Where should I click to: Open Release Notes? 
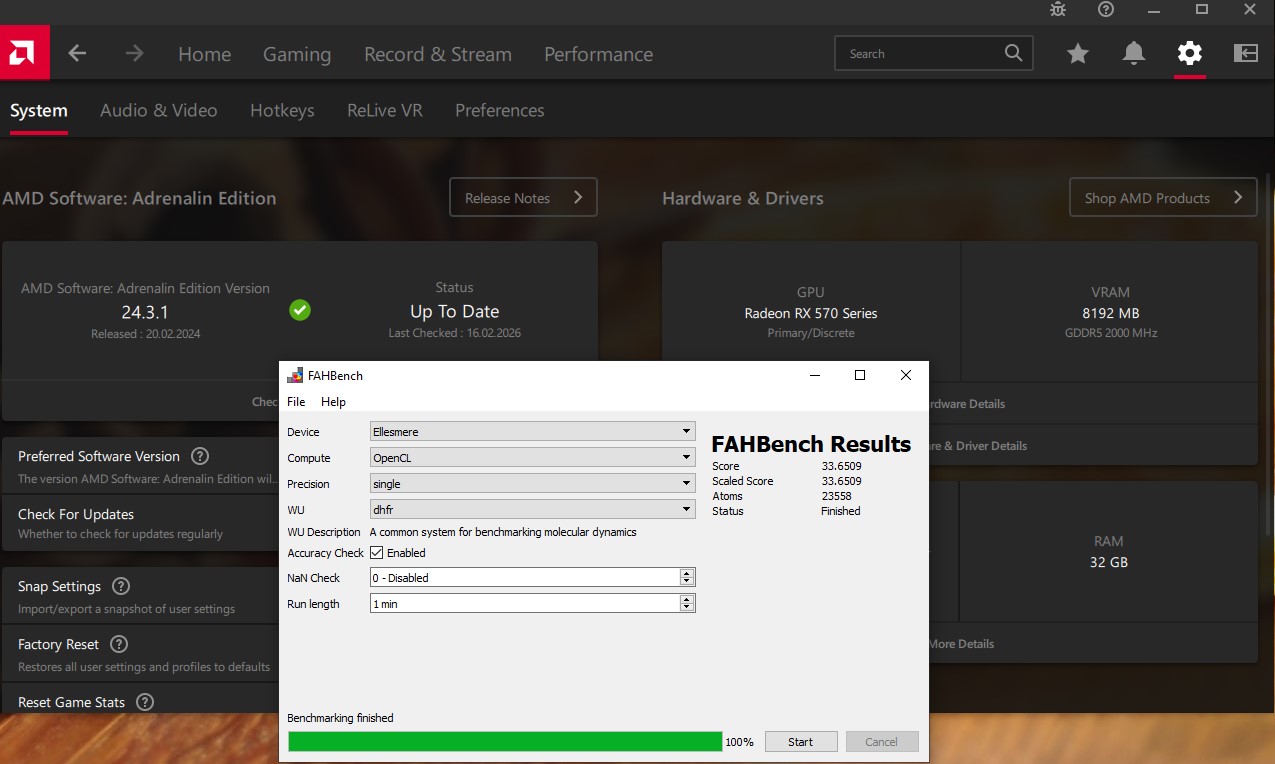(523, 197)
